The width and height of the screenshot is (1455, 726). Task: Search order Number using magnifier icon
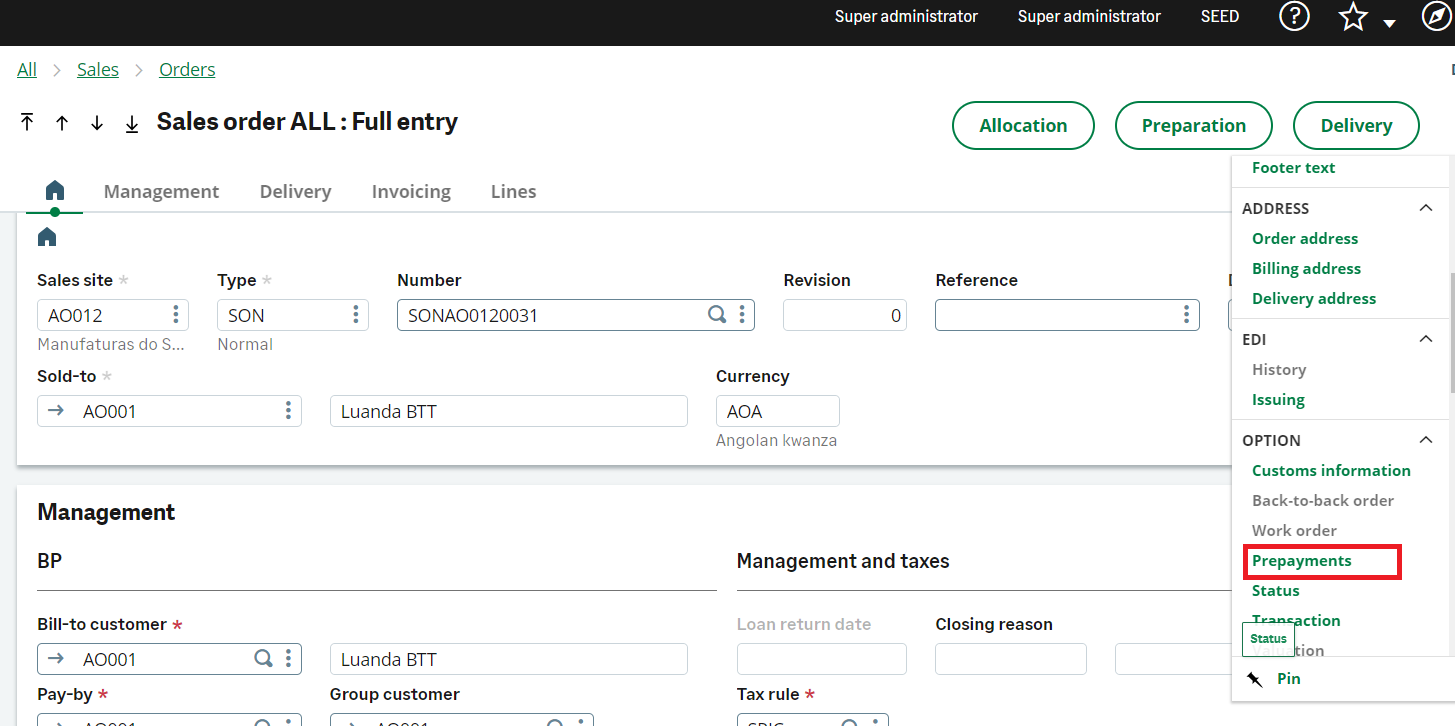pyautogui.click(x=717, y=314)
